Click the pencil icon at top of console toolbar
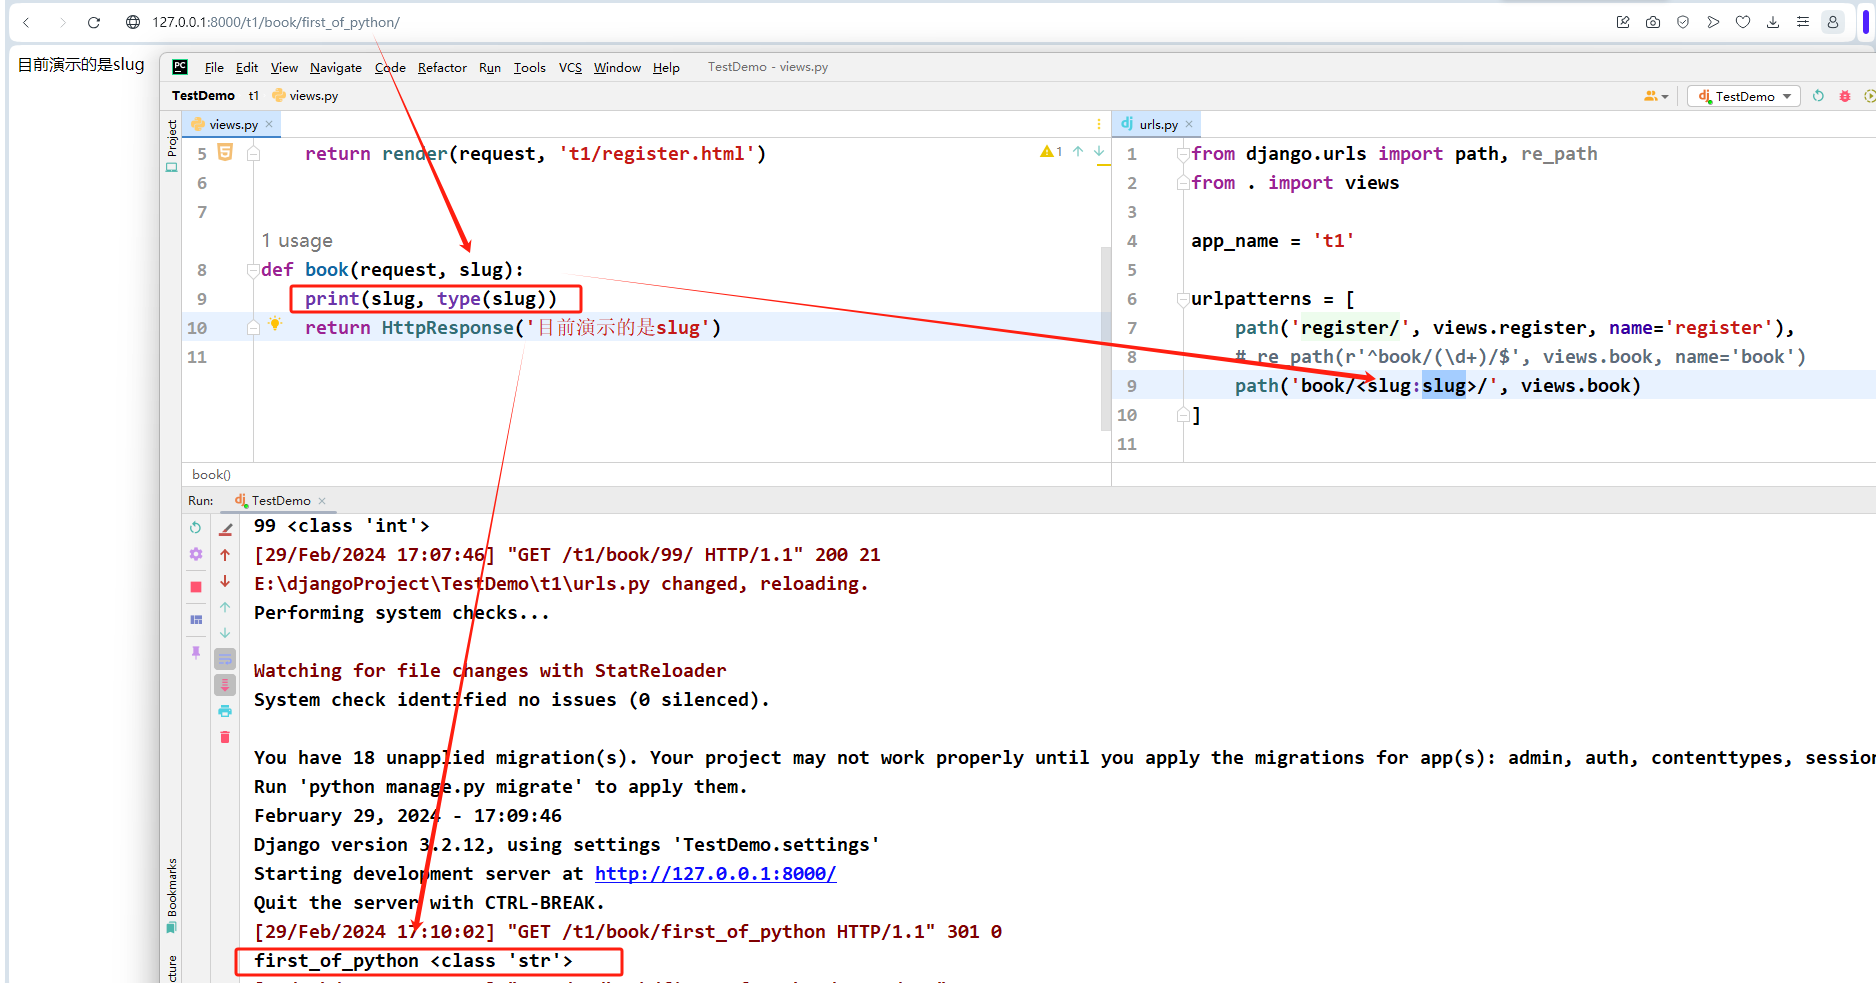Image resolution: width=1876 pixels, height=983 pixels. pos(226,529)
